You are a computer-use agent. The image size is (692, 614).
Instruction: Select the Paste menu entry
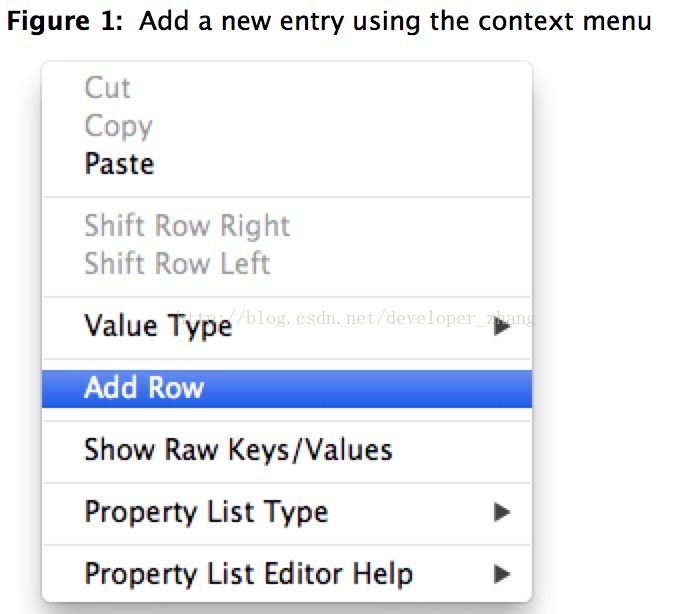click(x=287, y=164)
